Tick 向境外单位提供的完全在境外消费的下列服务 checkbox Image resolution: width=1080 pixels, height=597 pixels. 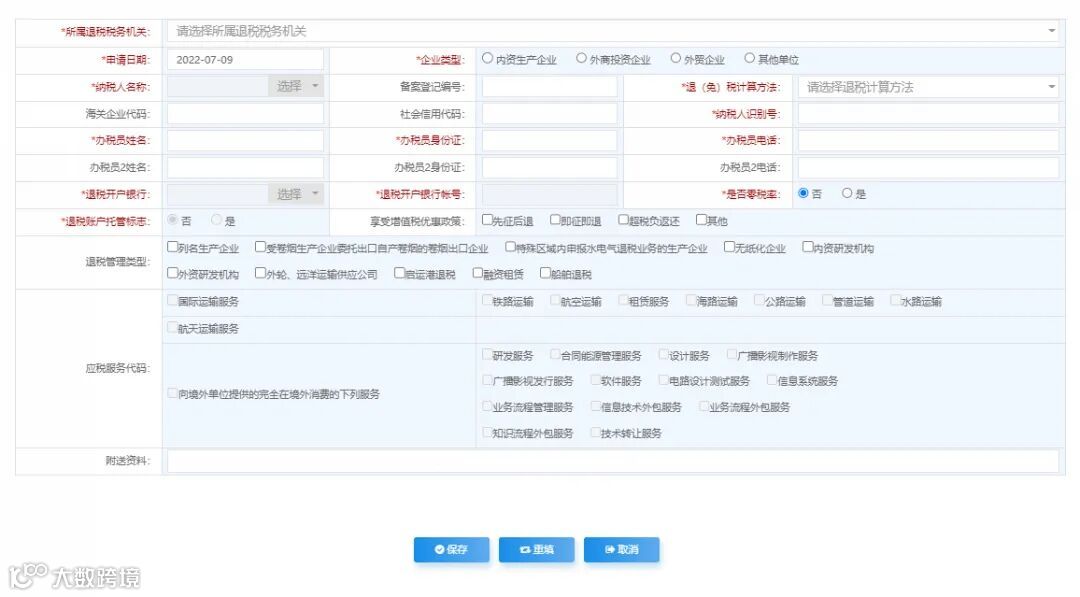pyautogui.click(x=173, y=393)
